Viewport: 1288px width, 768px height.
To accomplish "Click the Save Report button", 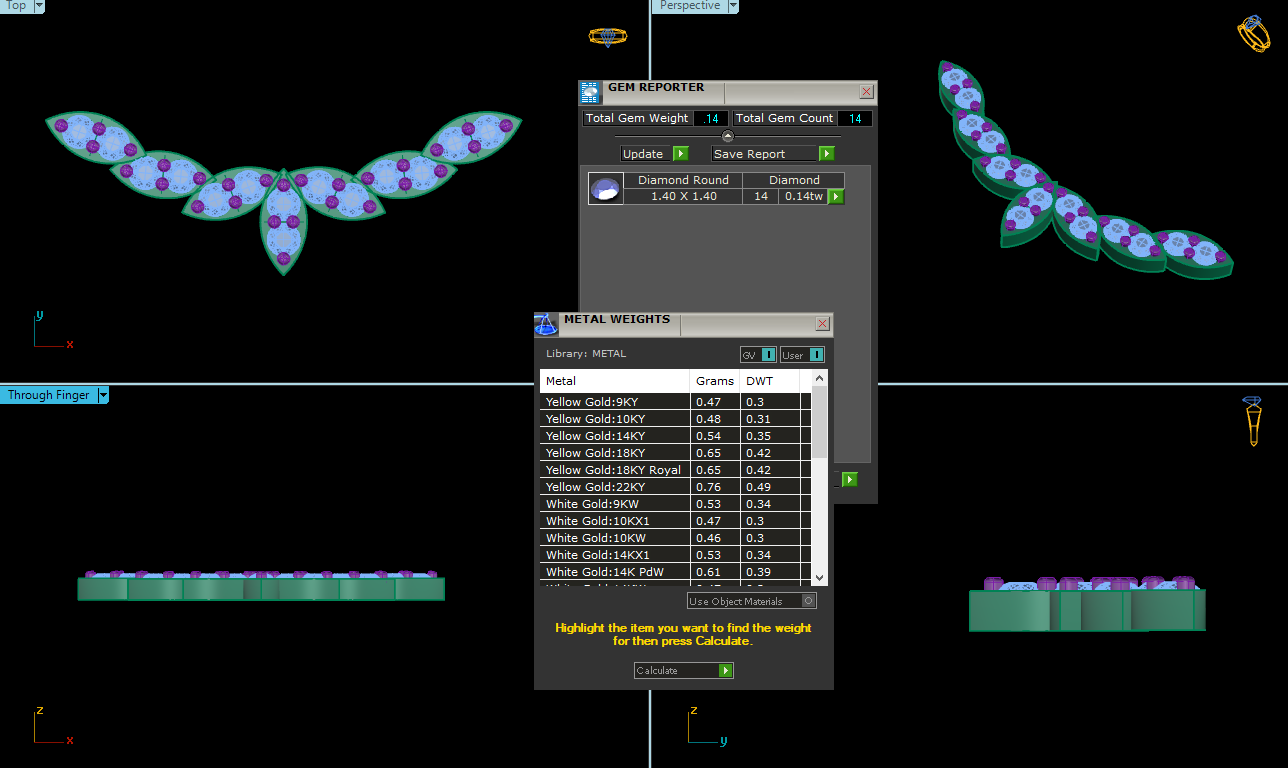I will [772, 154].
